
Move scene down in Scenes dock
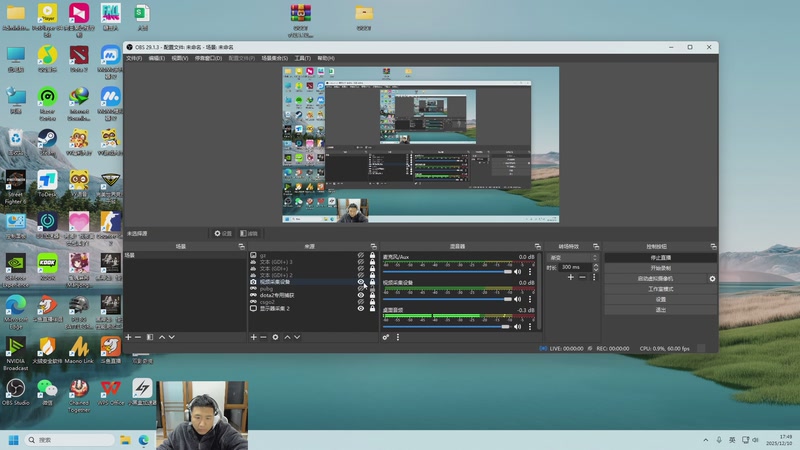pyautogui.click(x=172, y=337)
